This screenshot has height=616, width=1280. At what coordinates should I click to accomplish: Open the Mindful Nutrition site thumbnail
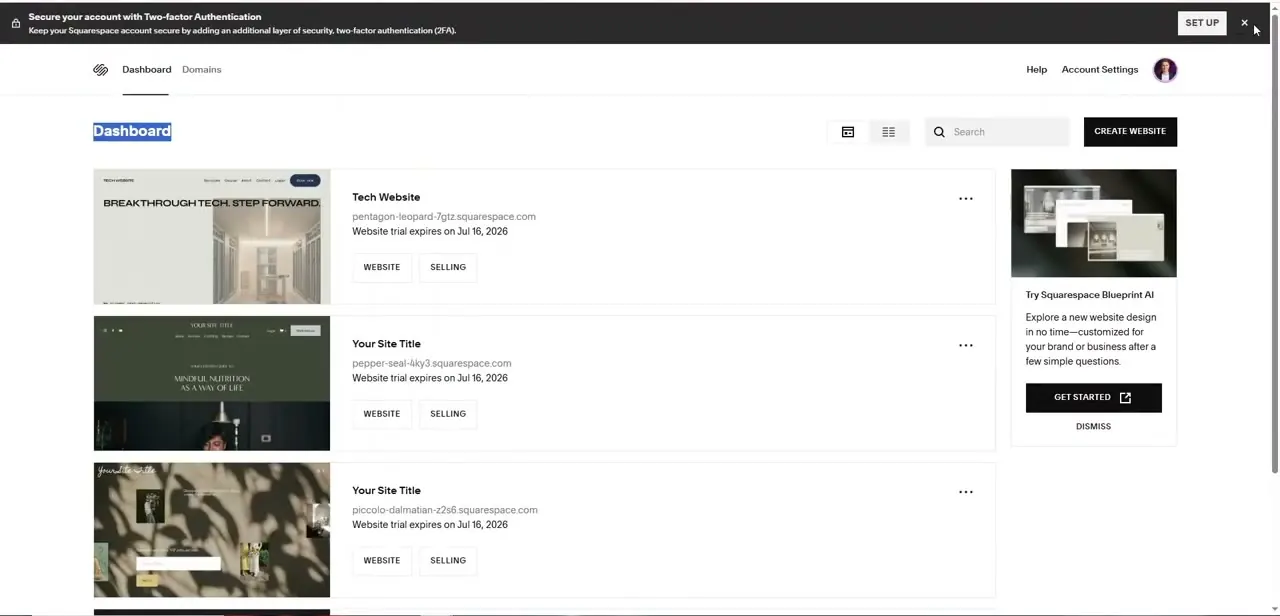212,384
